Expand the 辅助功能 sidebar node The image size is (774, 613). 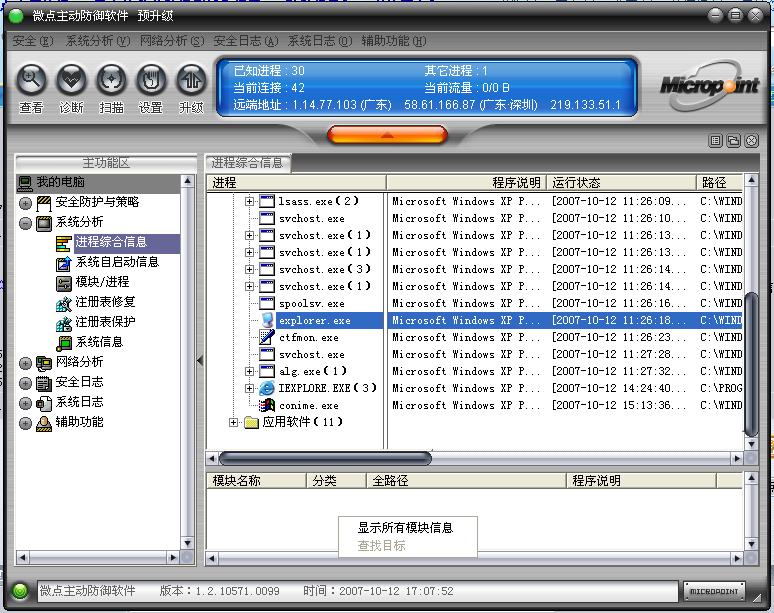pyautogui.click(x=25, y=423)
